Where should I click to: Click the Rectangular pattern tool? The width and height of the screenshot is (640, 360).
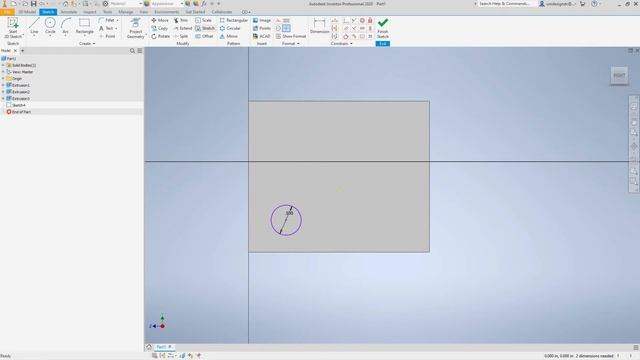(233, 20)
